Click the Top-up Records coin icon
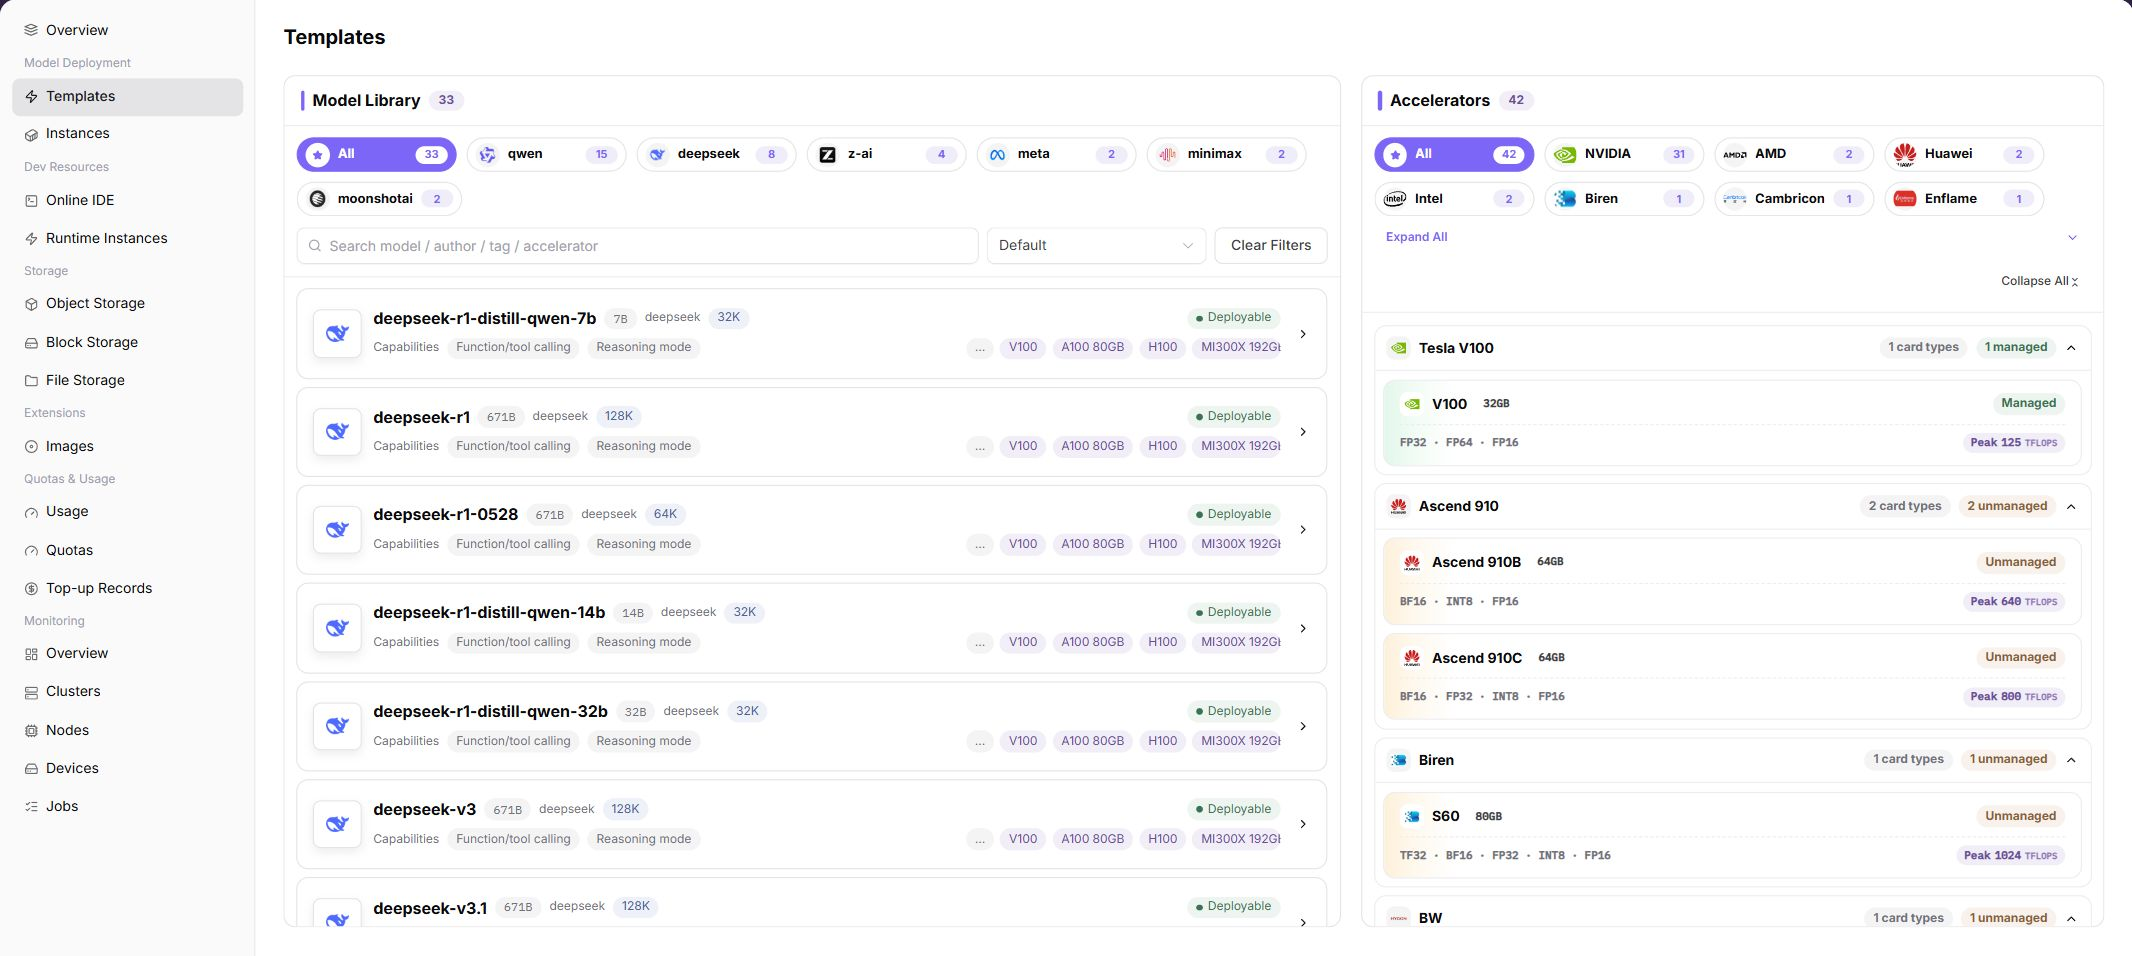This screenshot has width=2132, height=956. click(x=31, y=589)
